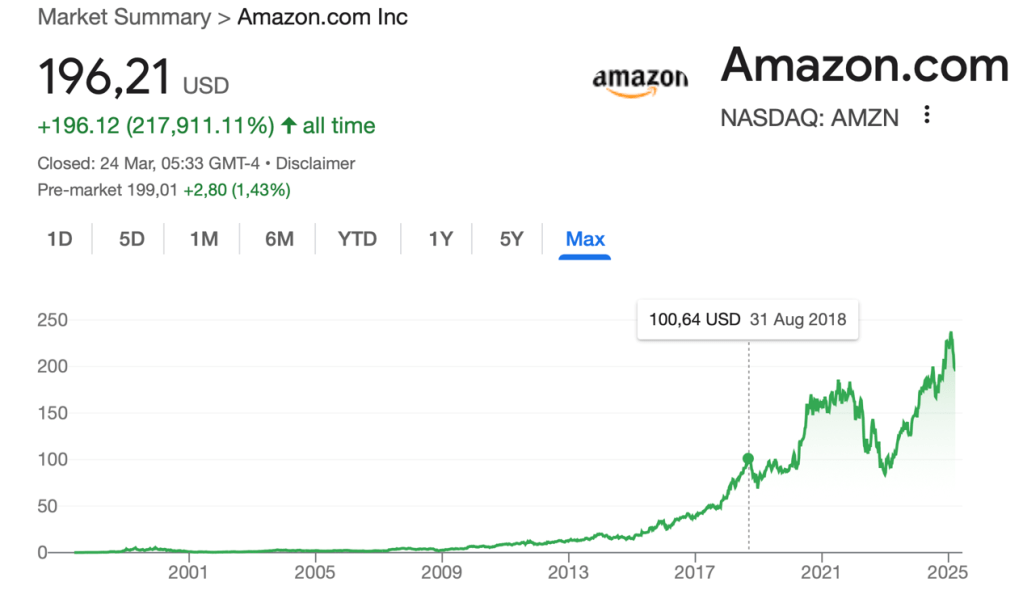
Task: Click the Amazon.com company title
Action: click(x=864, y=66)
